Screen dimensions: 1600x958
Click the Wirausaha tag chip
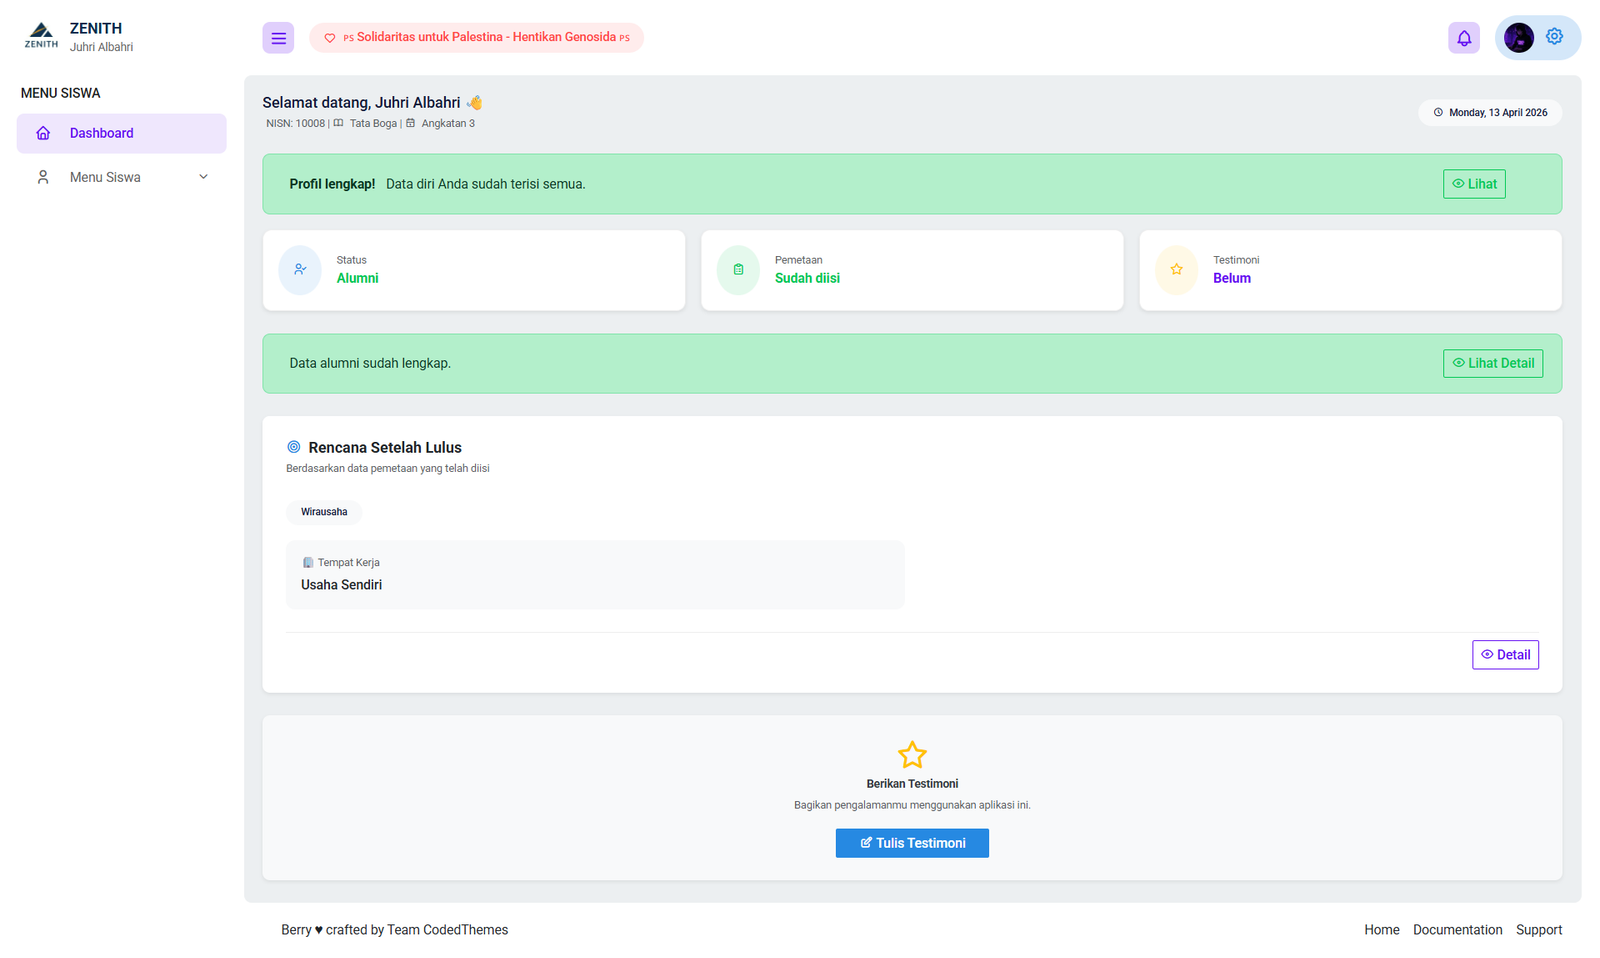click(x=324, y=512)
